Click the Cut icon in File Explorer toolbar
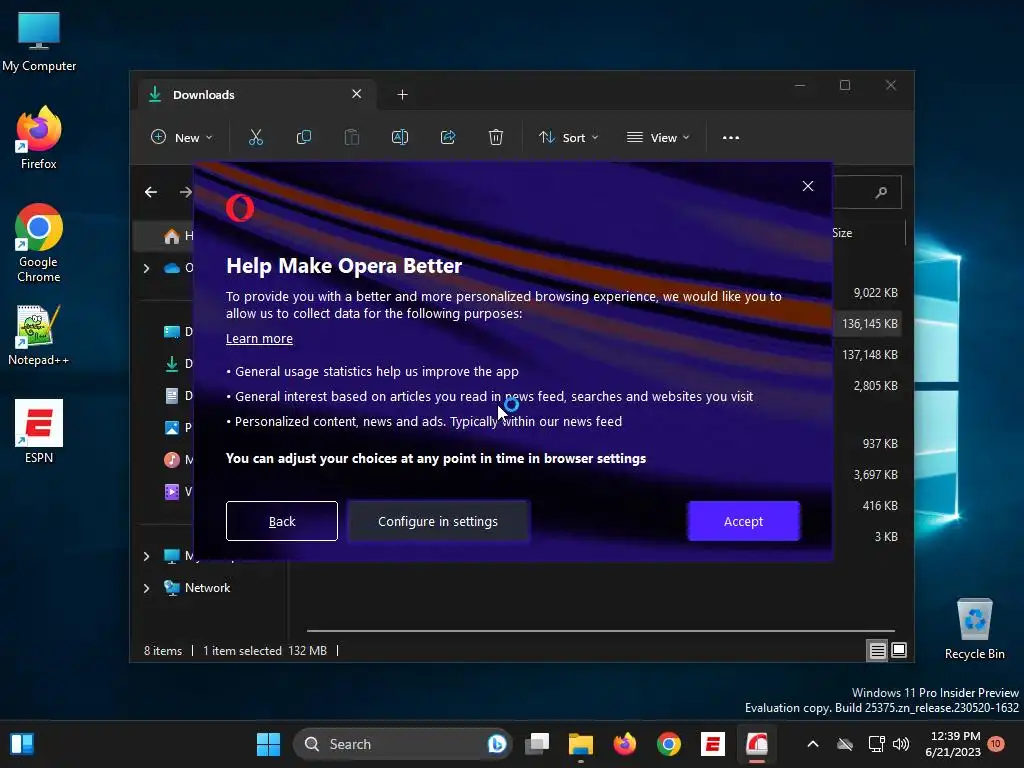Screen dimensions: 1024x768 point(255,137)
